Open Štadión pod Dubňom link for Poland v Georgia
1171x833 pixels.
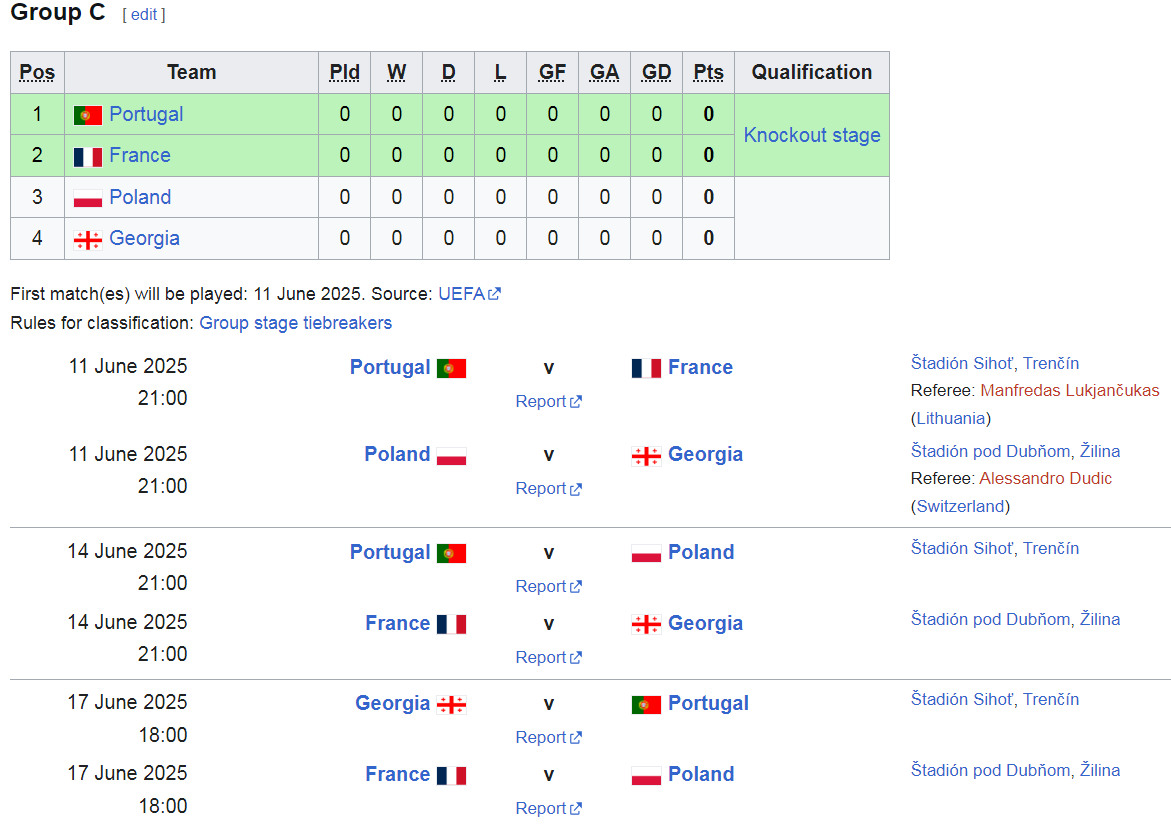point(990,451)
